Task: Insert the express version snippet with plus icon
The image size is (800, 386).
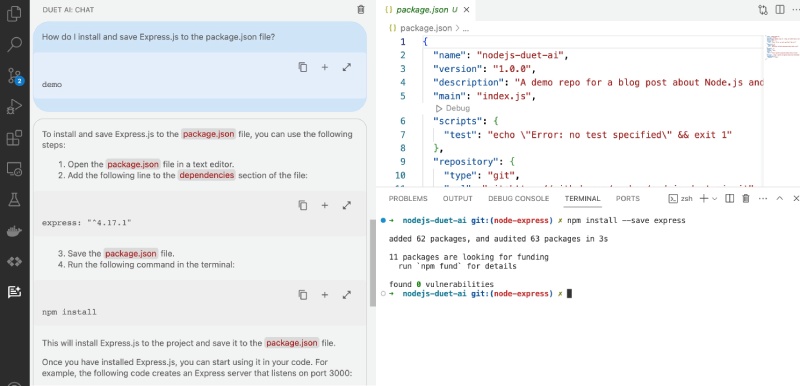Action: [324, 205]
